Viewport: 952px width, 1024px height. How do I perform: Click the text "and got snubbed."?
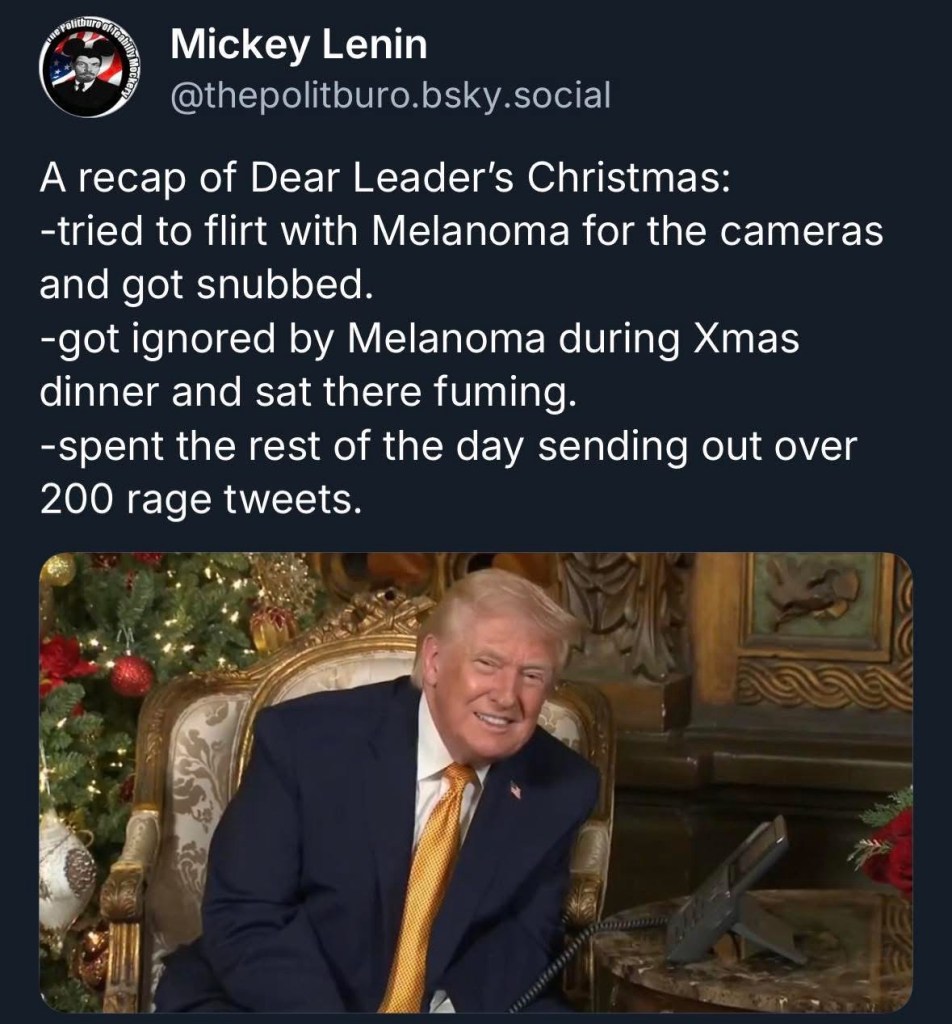[x=206, y=285]
